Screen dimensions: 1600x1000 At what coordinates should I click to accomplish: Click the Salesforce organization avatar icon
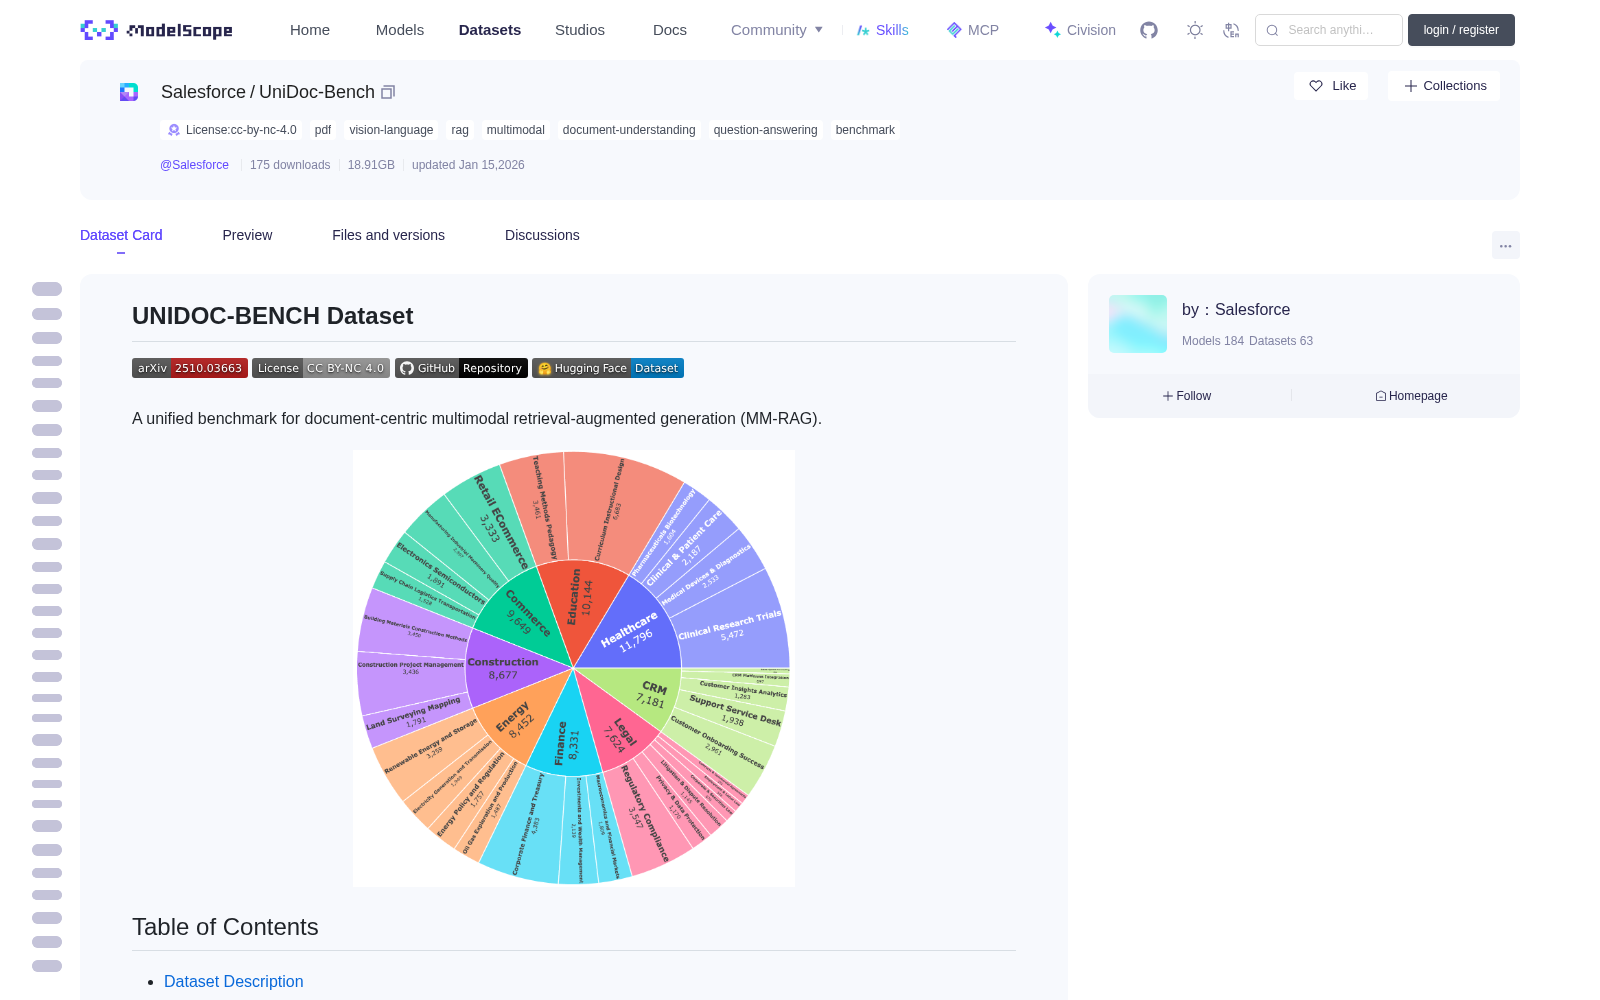point(129,92)
